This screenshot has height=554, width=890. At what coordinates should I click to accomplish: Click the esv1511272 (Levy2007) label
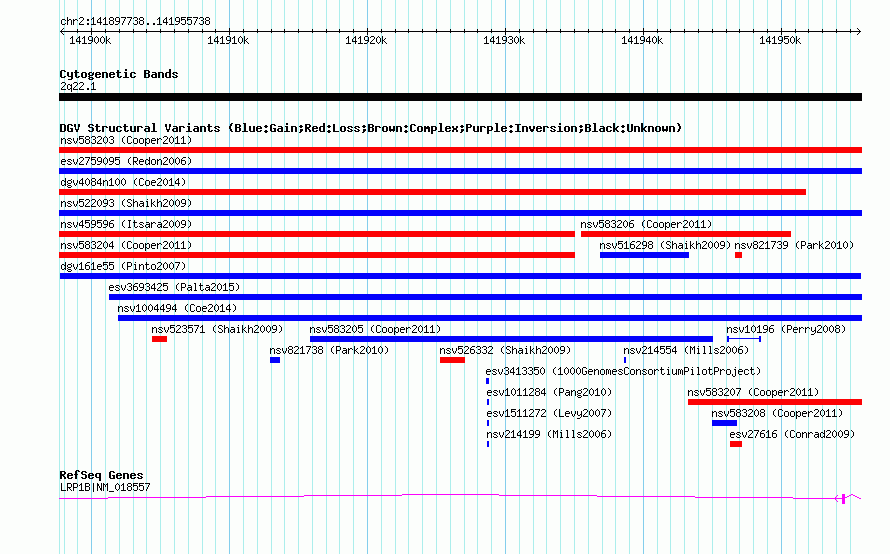(x=549, y=413)
